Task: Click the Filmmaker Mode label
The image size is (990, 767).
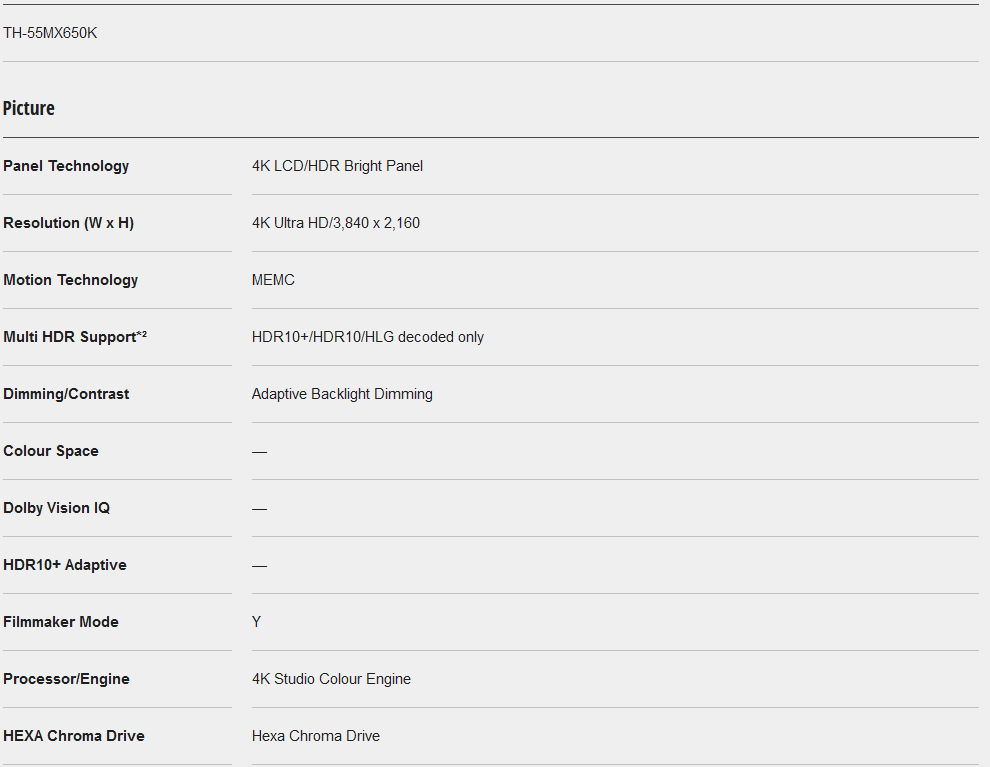Action: click(x=61, y=622)
